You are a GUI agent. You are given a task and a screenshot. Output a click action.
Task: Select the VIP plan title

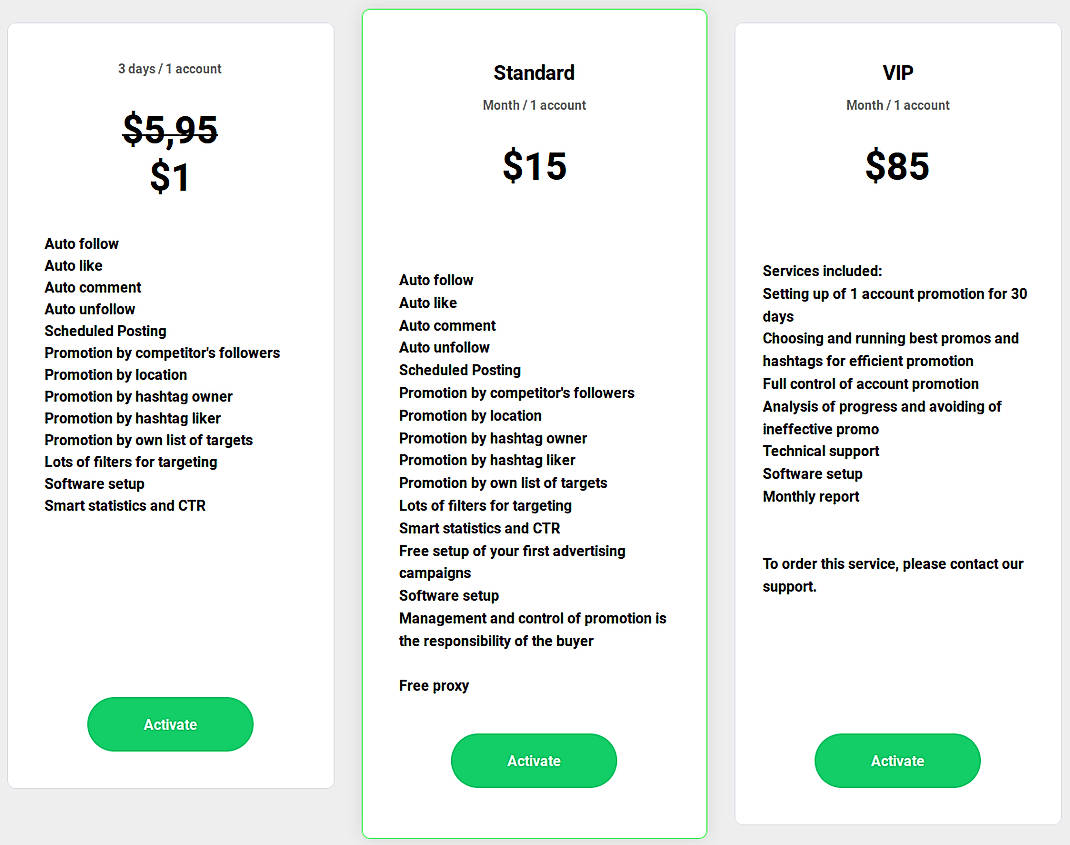tap(897, 73)
